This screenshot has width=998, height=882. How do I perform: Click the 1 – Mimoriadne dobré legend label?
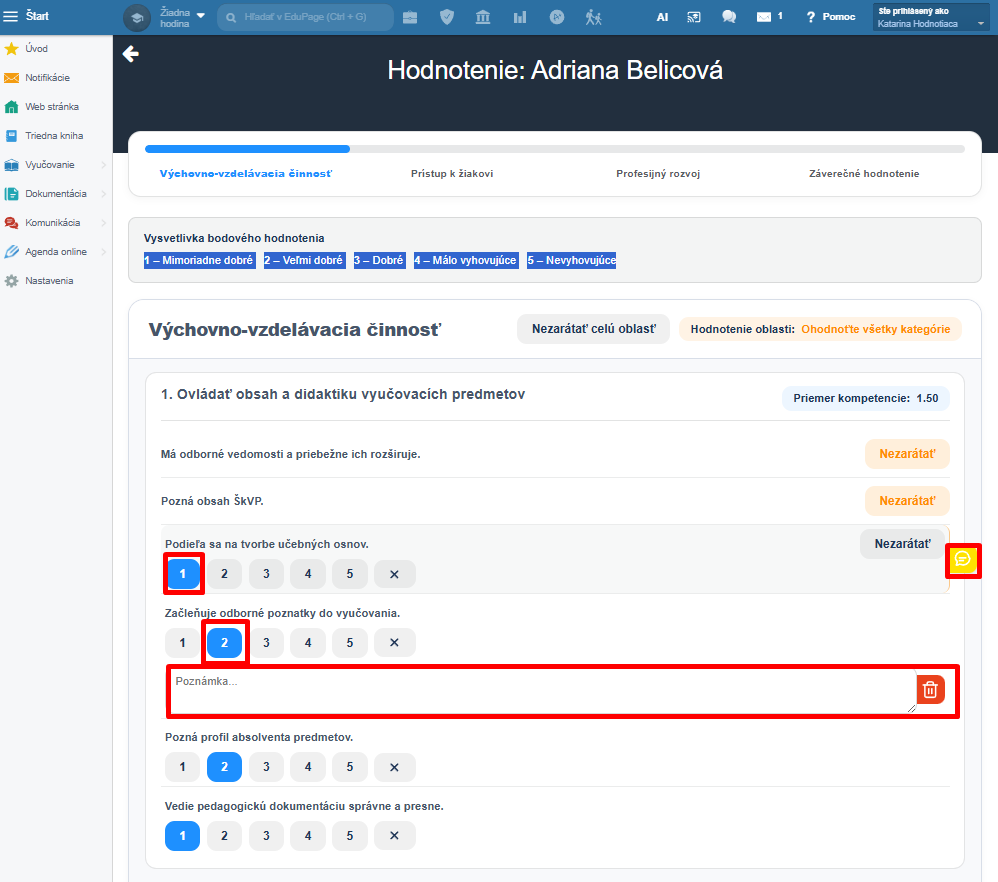[x=199, y=260]
